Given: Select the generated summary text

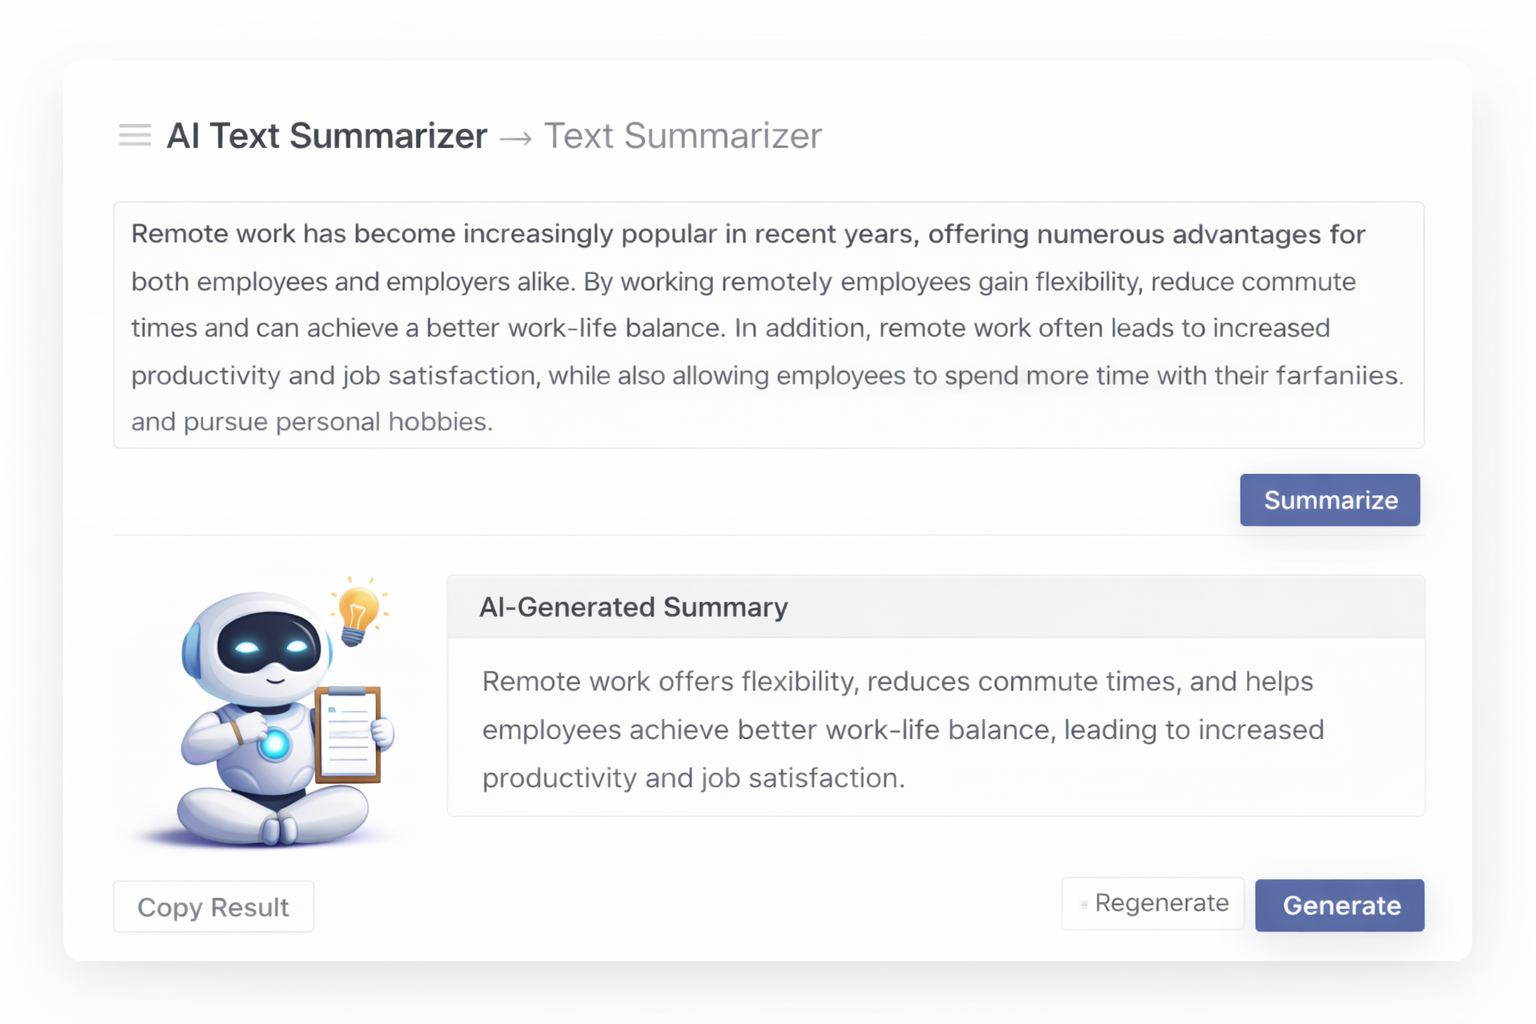Looking at the screenshot, I should click(x=900, y=728).
